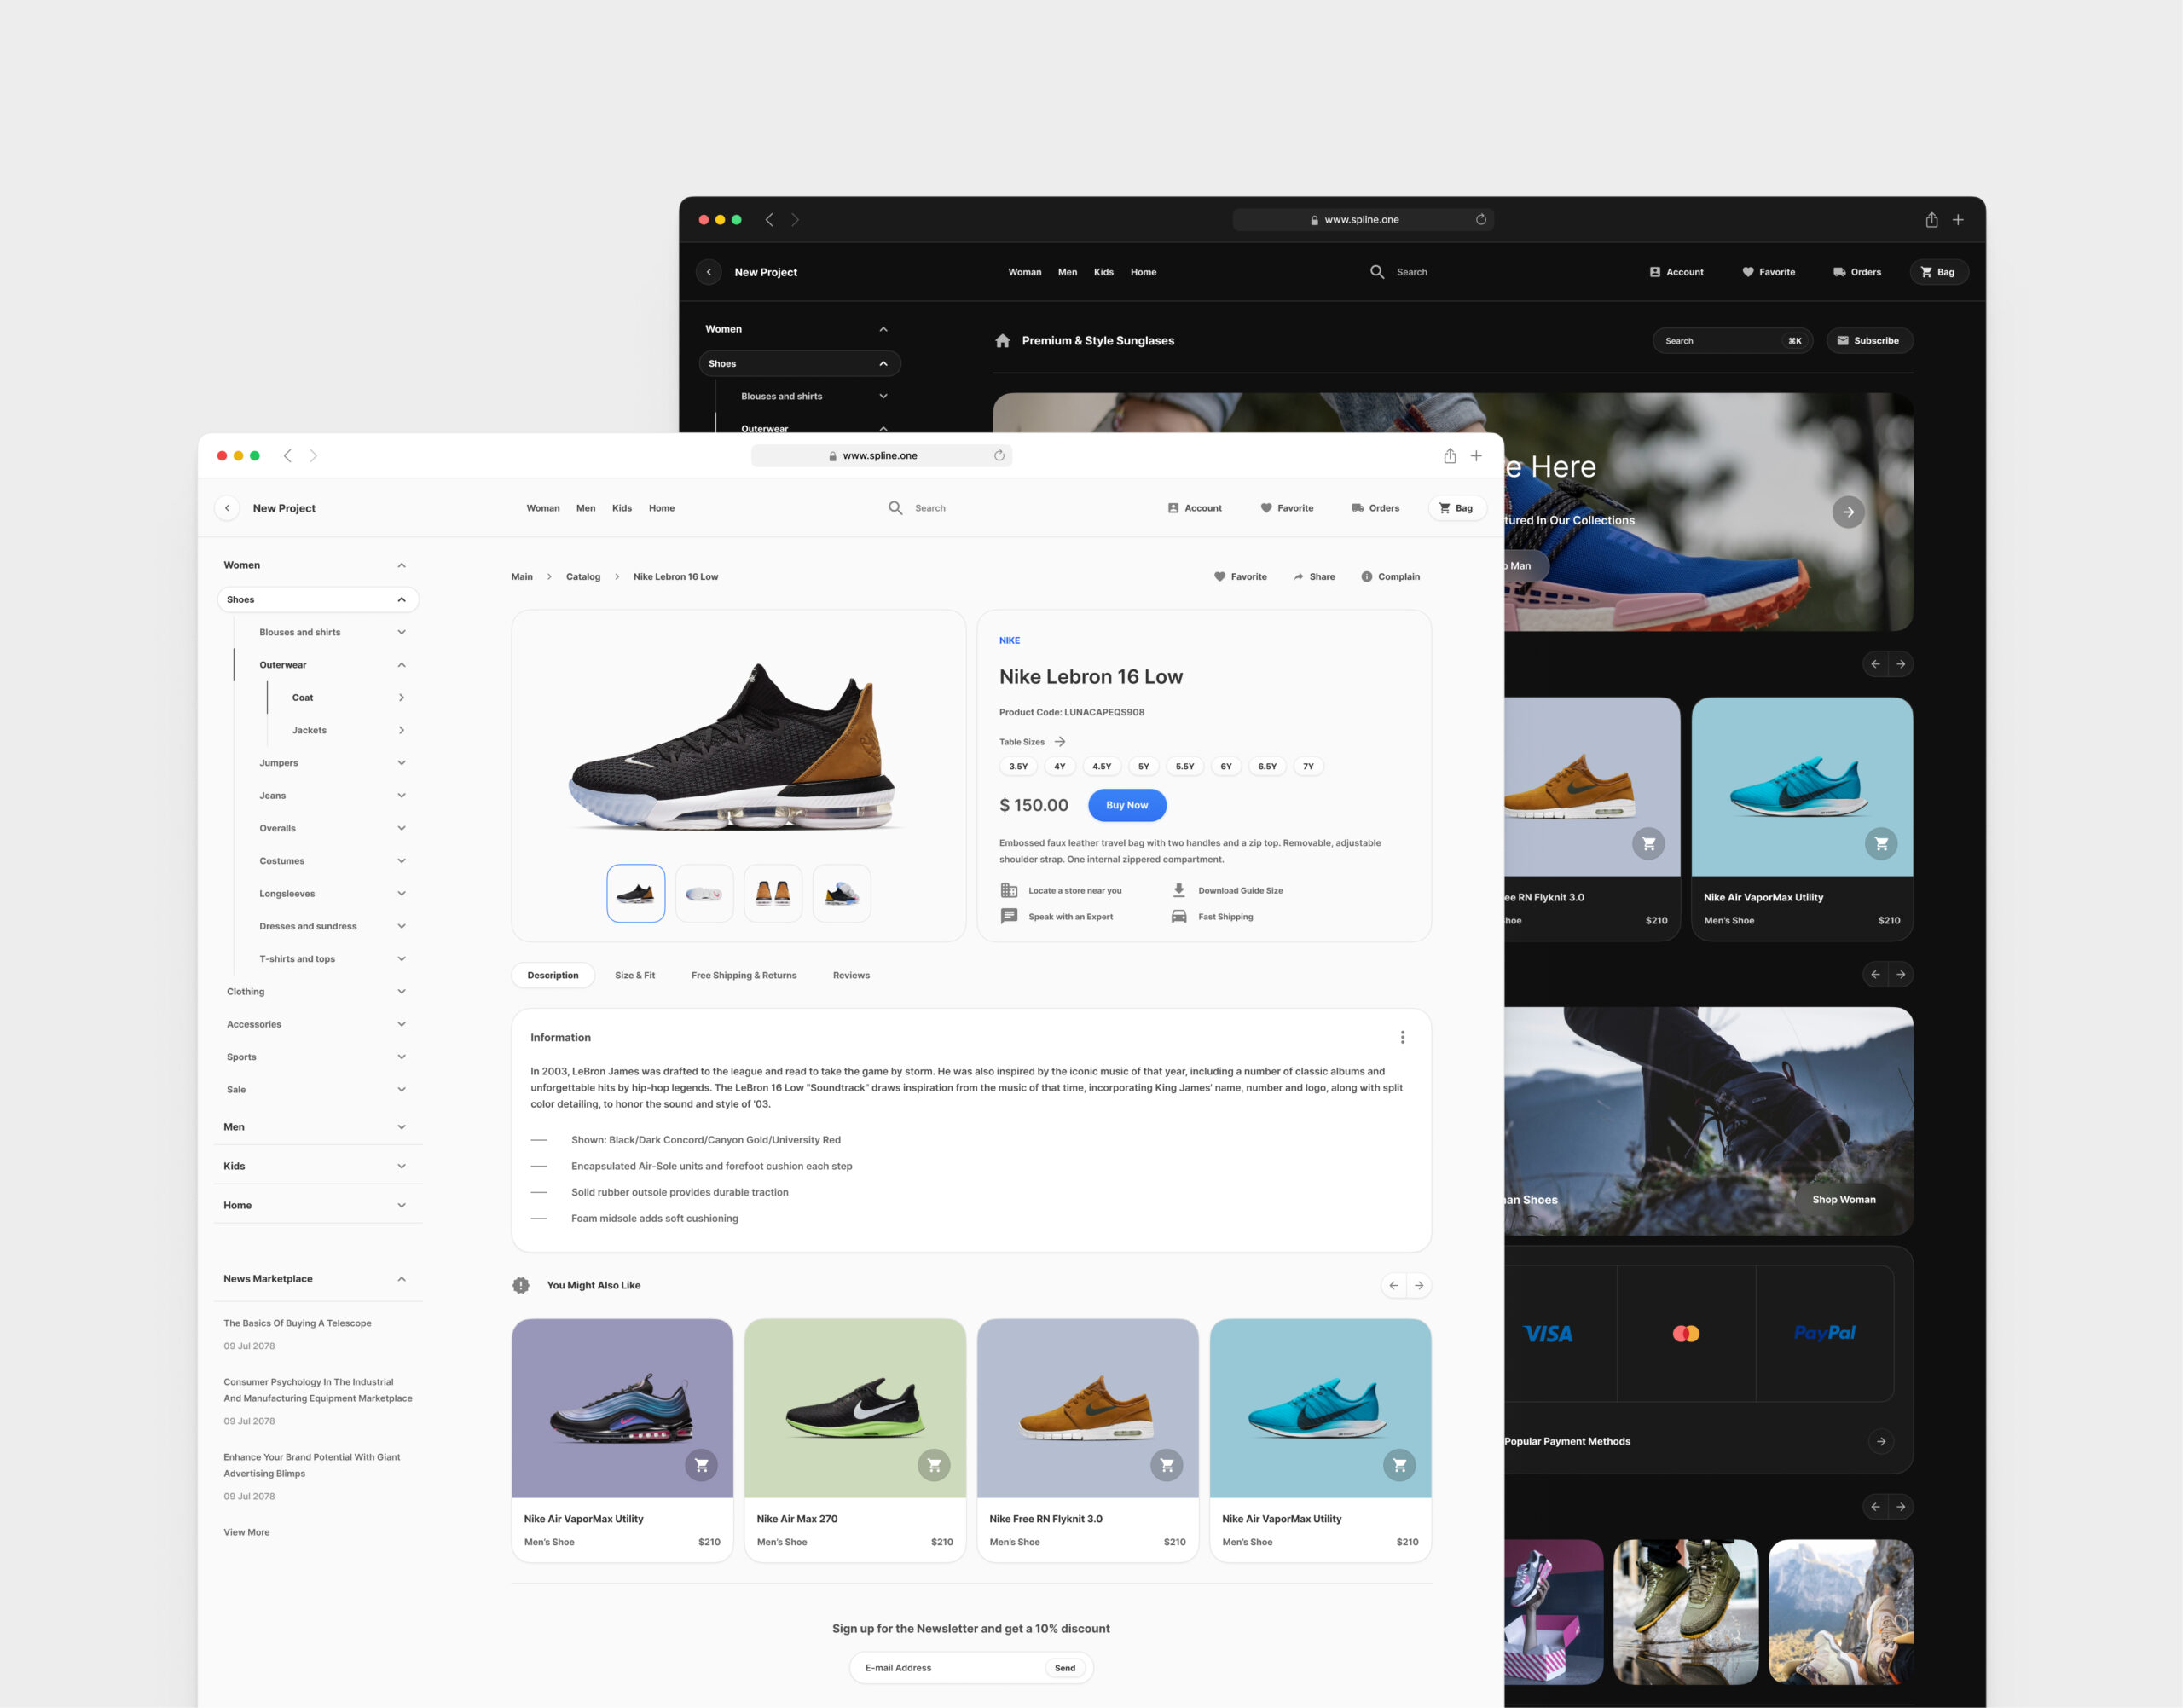The image size is (2183, 1708).
Task: Click the Buy Now button
Action: click(x=1127, y=805)
